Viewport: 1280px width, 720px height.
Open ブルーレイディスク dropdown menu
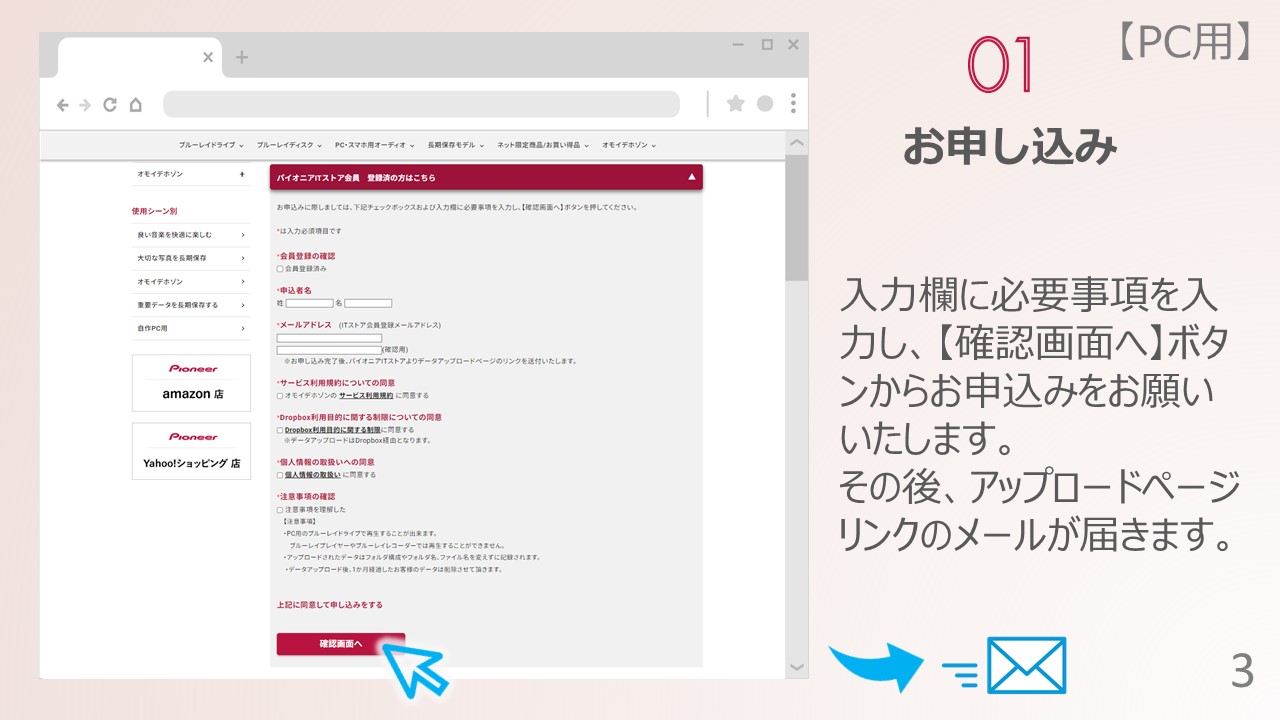289,145
